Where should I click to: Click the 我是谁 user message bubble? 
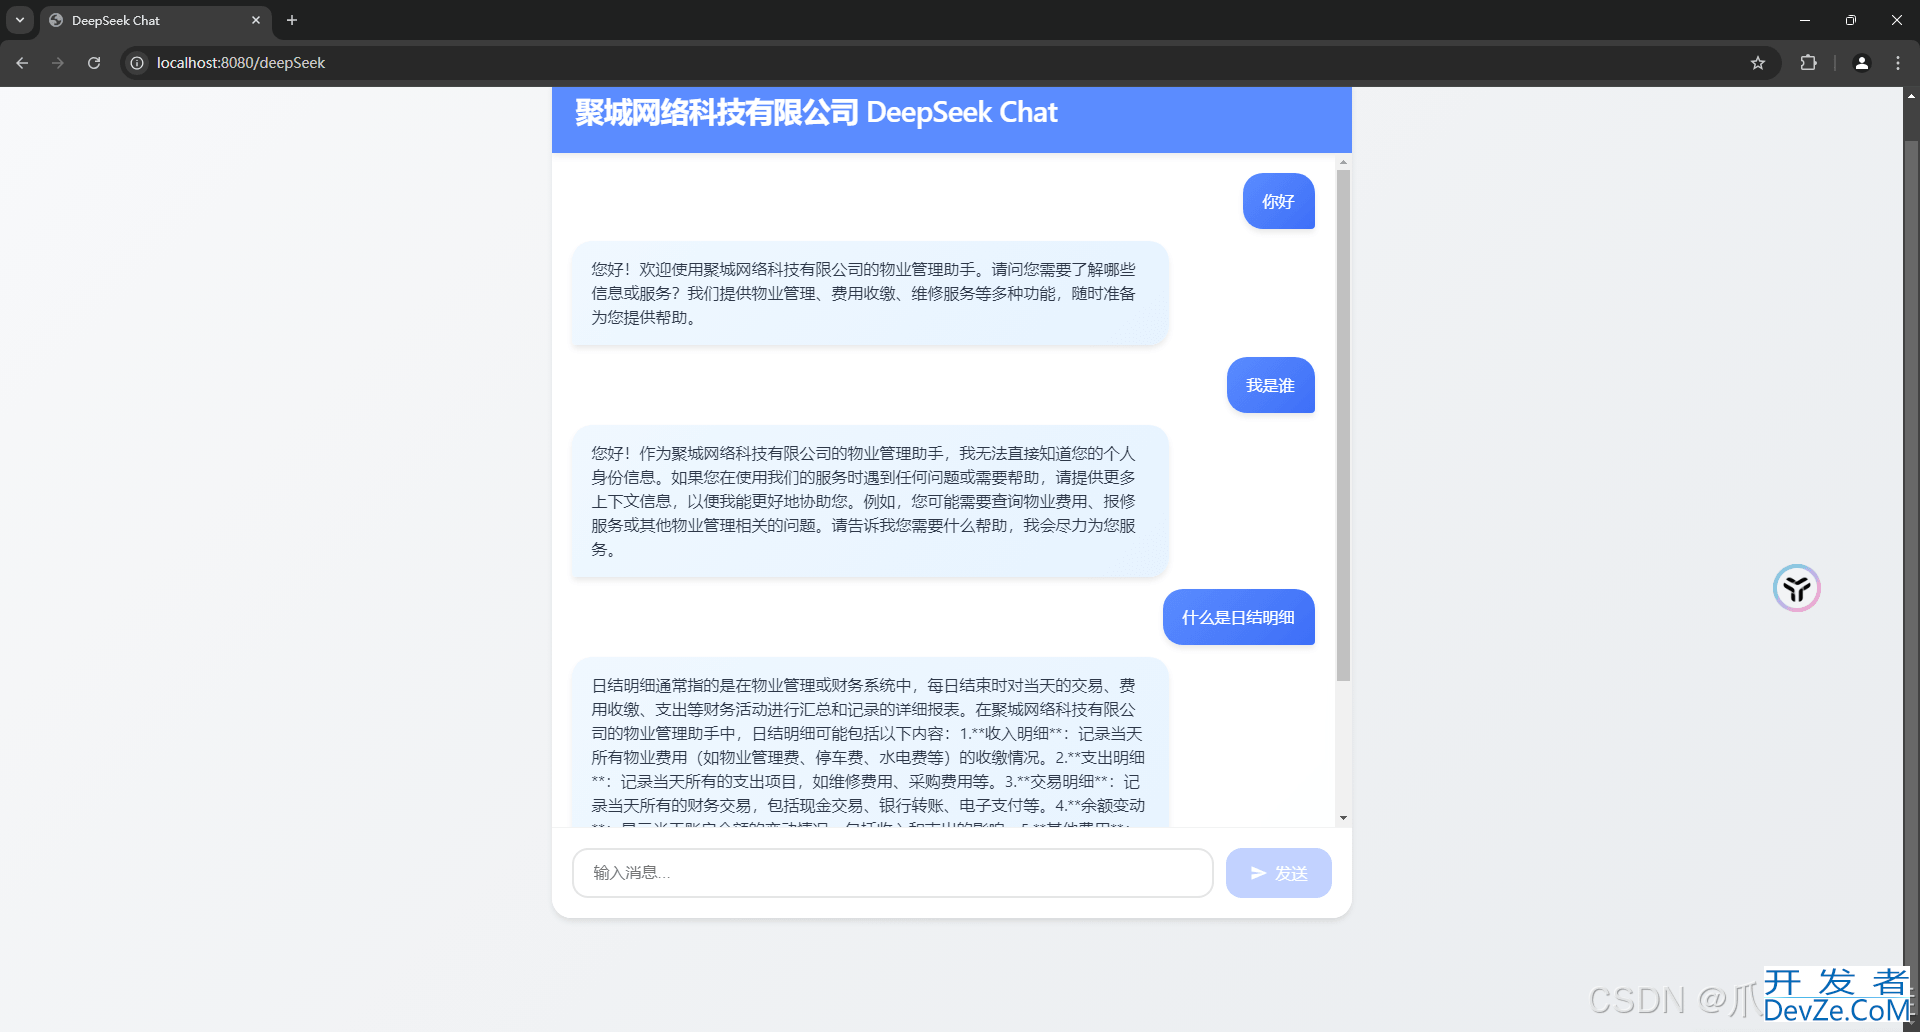1271,385
